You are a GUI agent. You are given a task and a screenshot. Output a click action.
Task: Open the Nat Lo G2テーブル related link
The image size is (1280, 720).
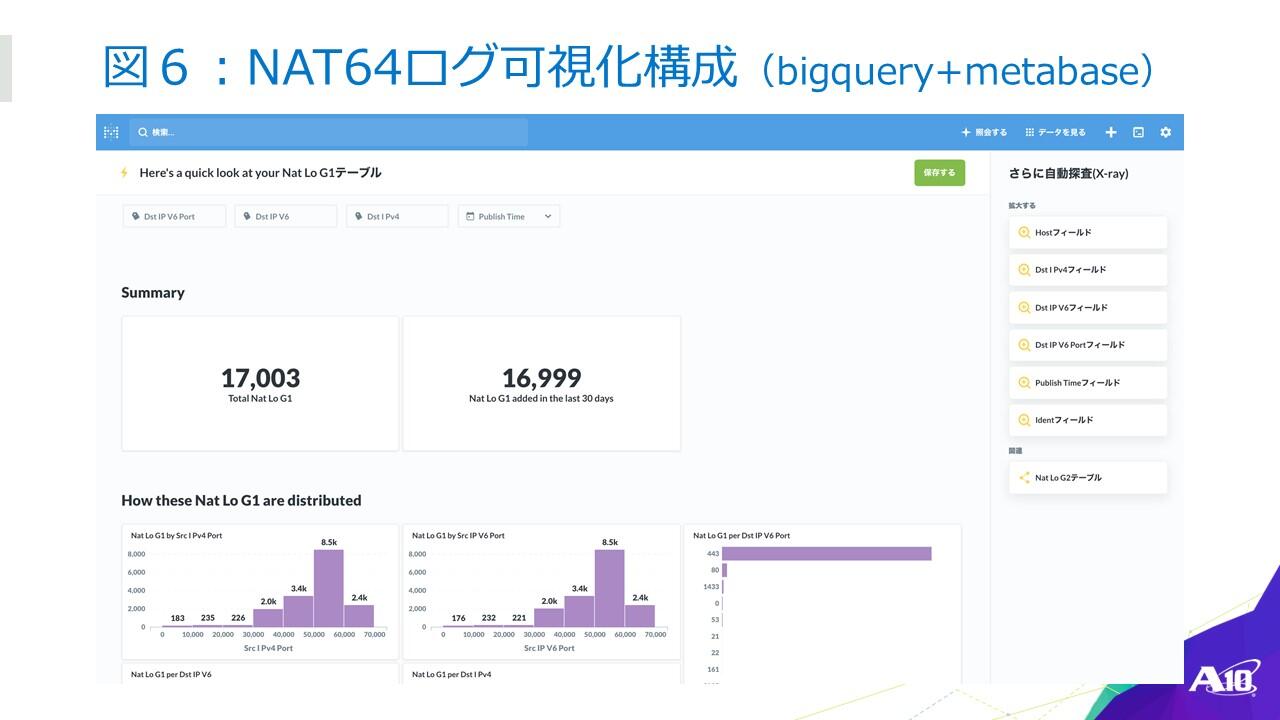point(1088,477)
